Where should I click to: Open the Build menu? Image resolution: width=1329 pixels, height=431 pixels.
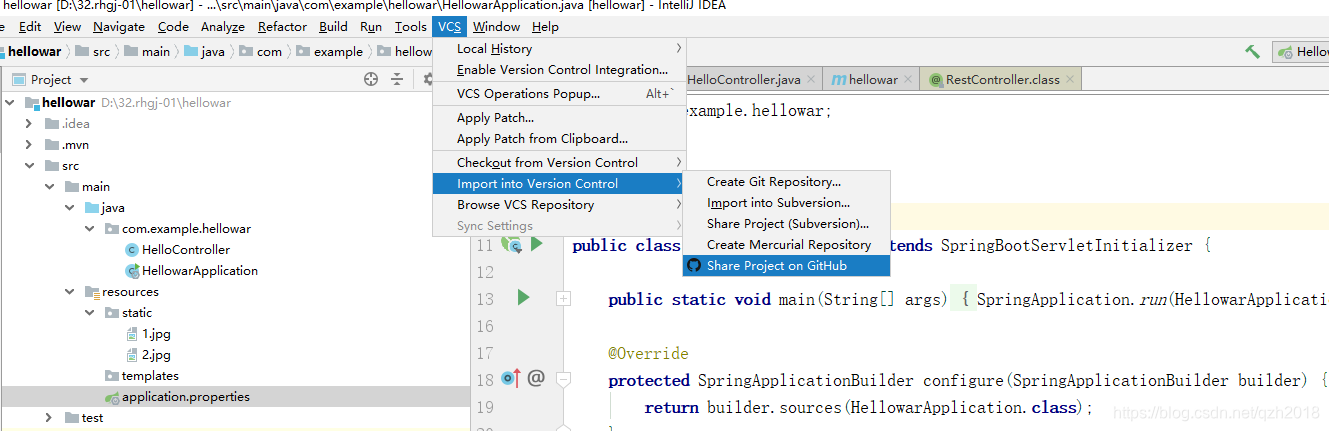[334, 27]
